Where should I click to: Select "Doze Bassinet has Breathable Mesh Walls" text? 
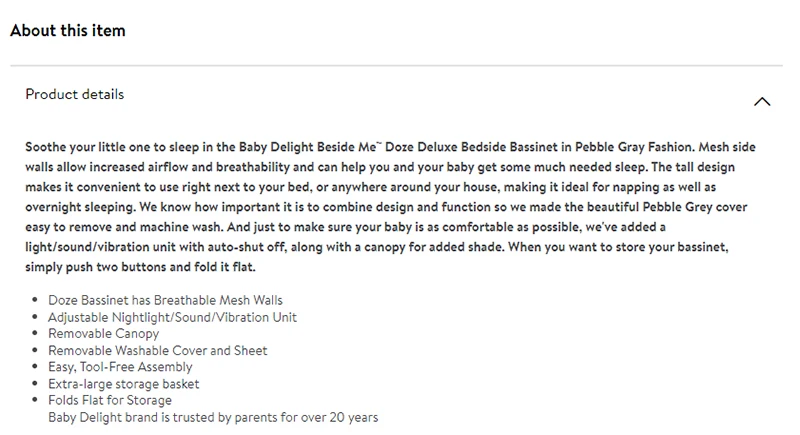[x=166, y=300]
